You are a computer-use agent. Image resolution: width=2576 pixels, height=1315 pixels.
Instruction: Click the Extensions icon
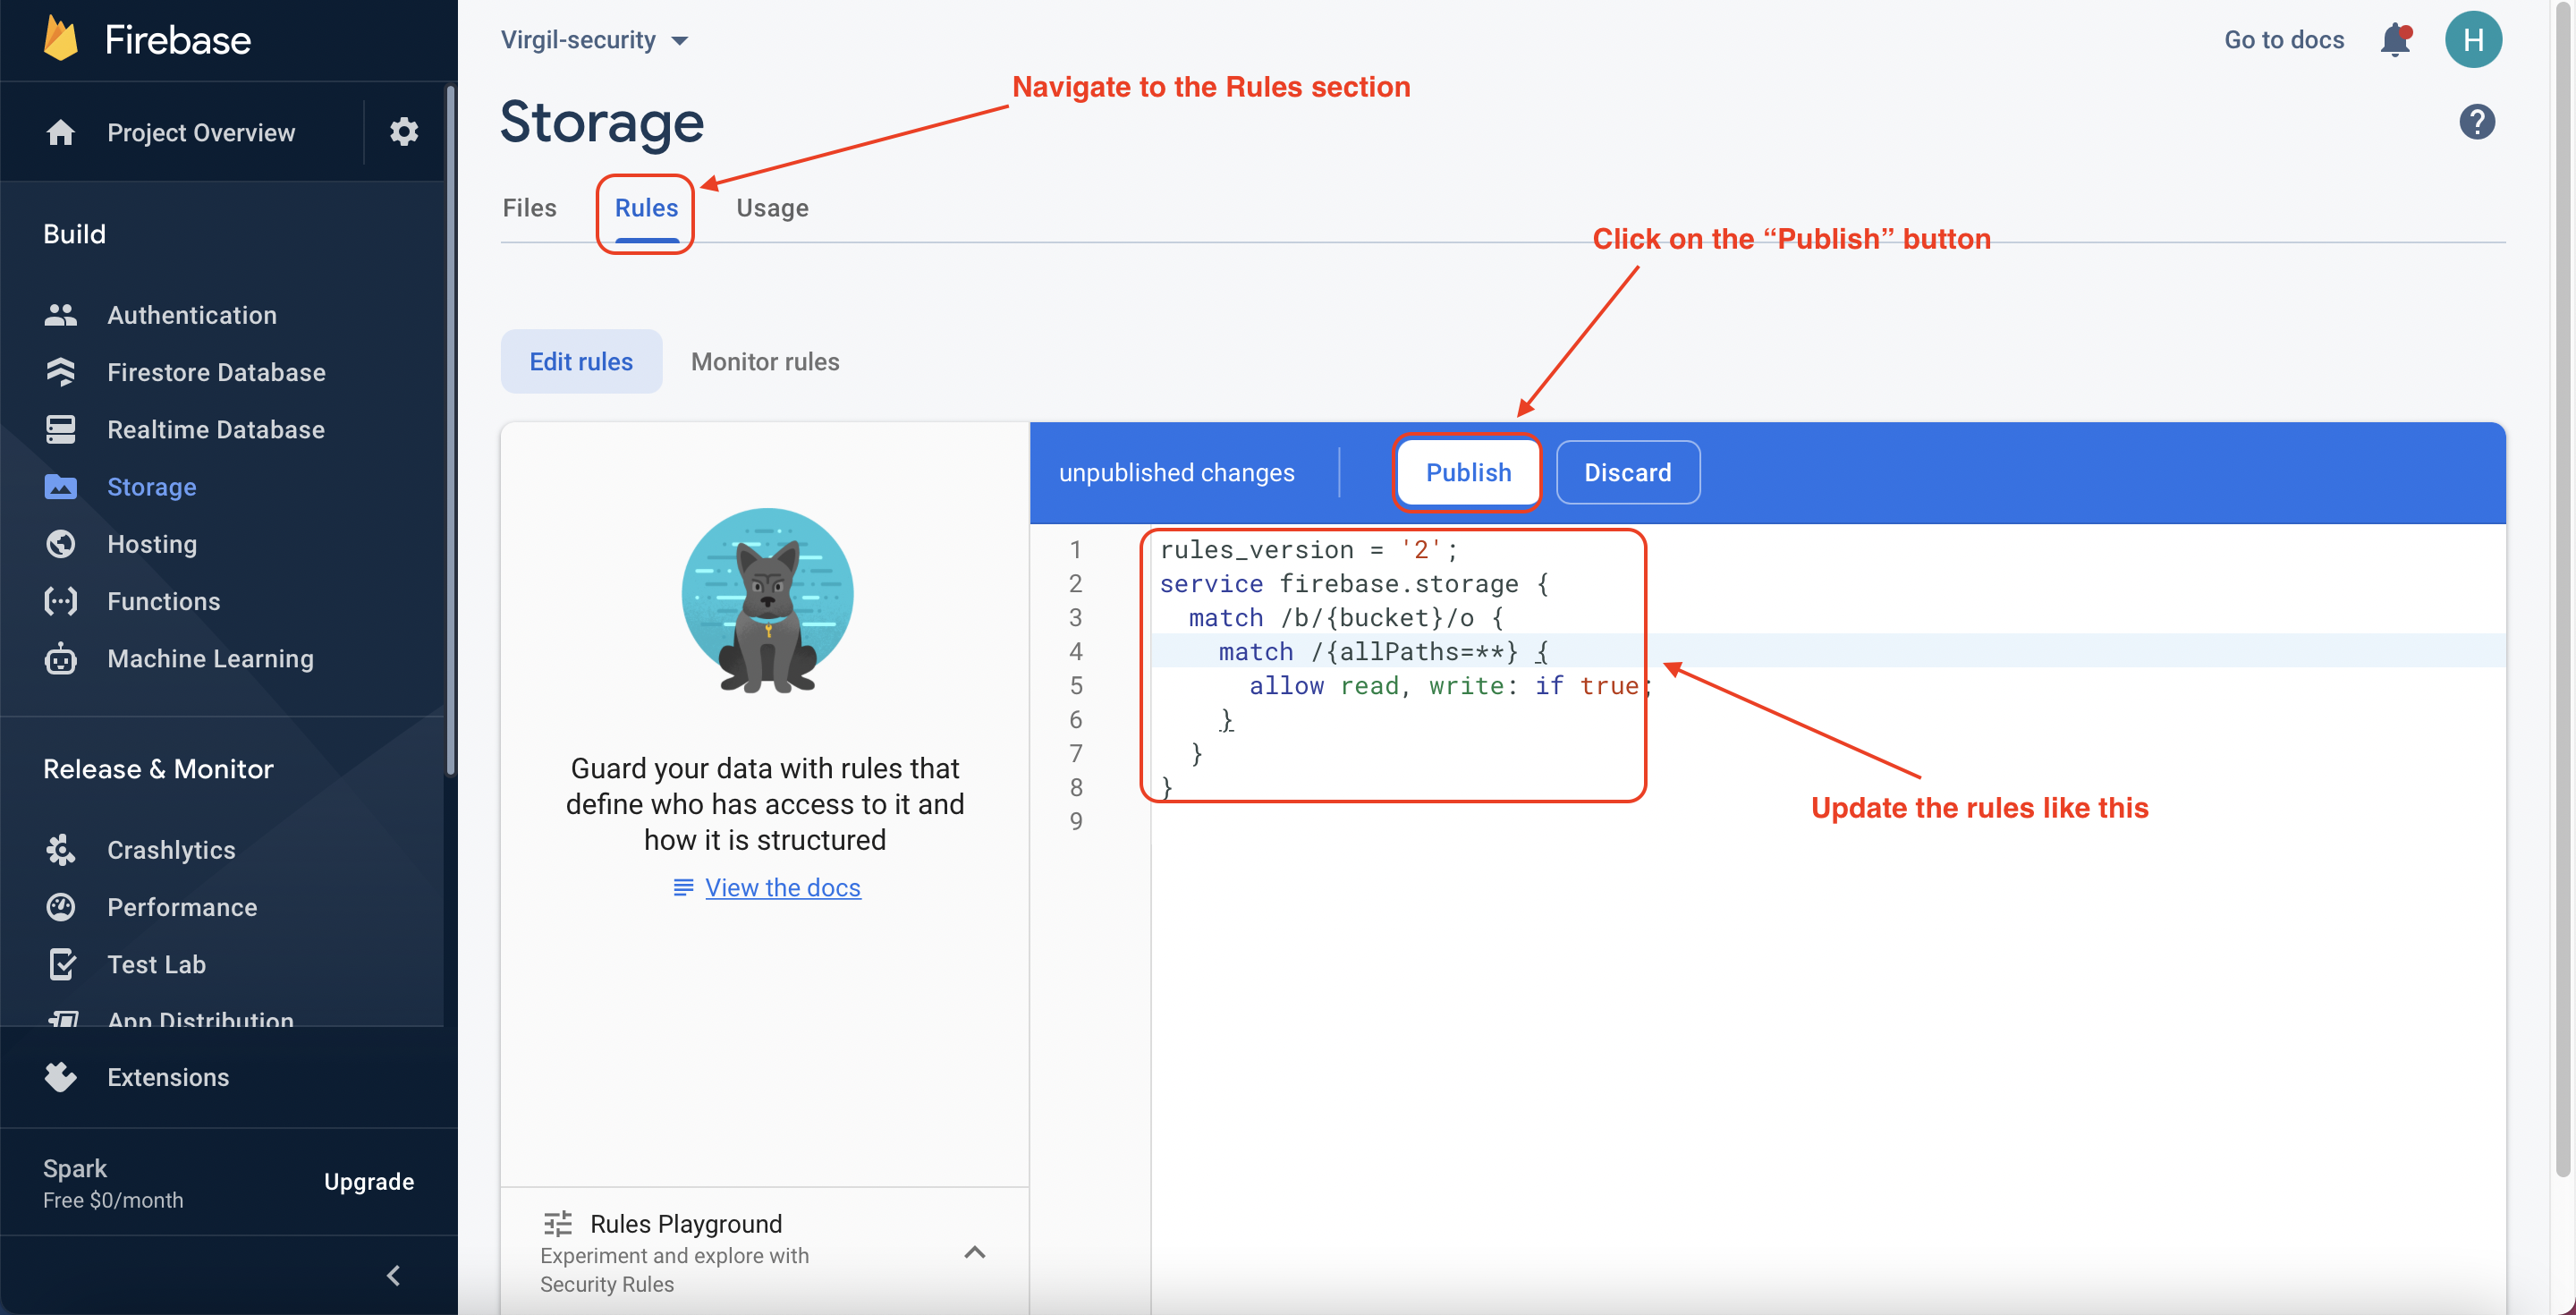coord(61,1077)
